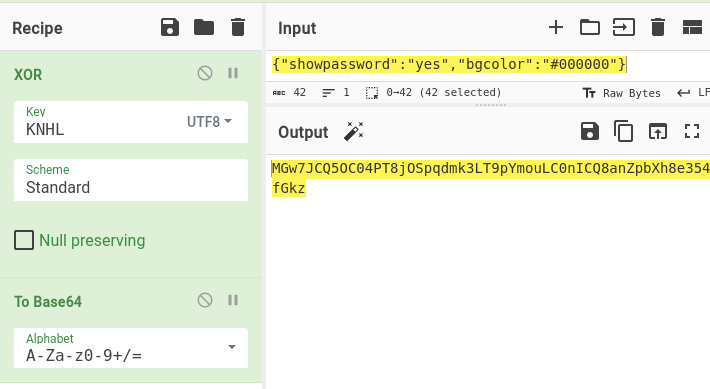Click the Base64 output text
The width and height of the screenshot is (710, 389).
click(x=491, y=178)
